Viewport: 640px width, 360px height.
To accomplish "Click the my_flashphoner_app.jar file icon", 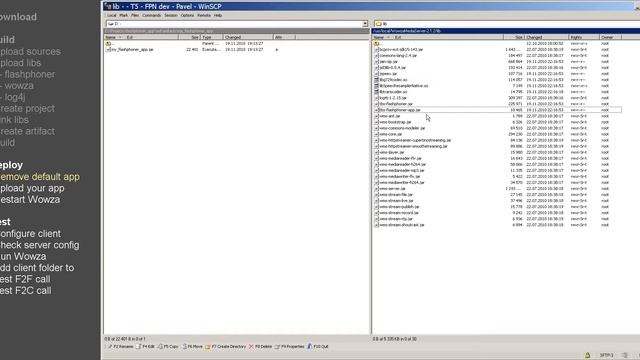I will point(108,49).
